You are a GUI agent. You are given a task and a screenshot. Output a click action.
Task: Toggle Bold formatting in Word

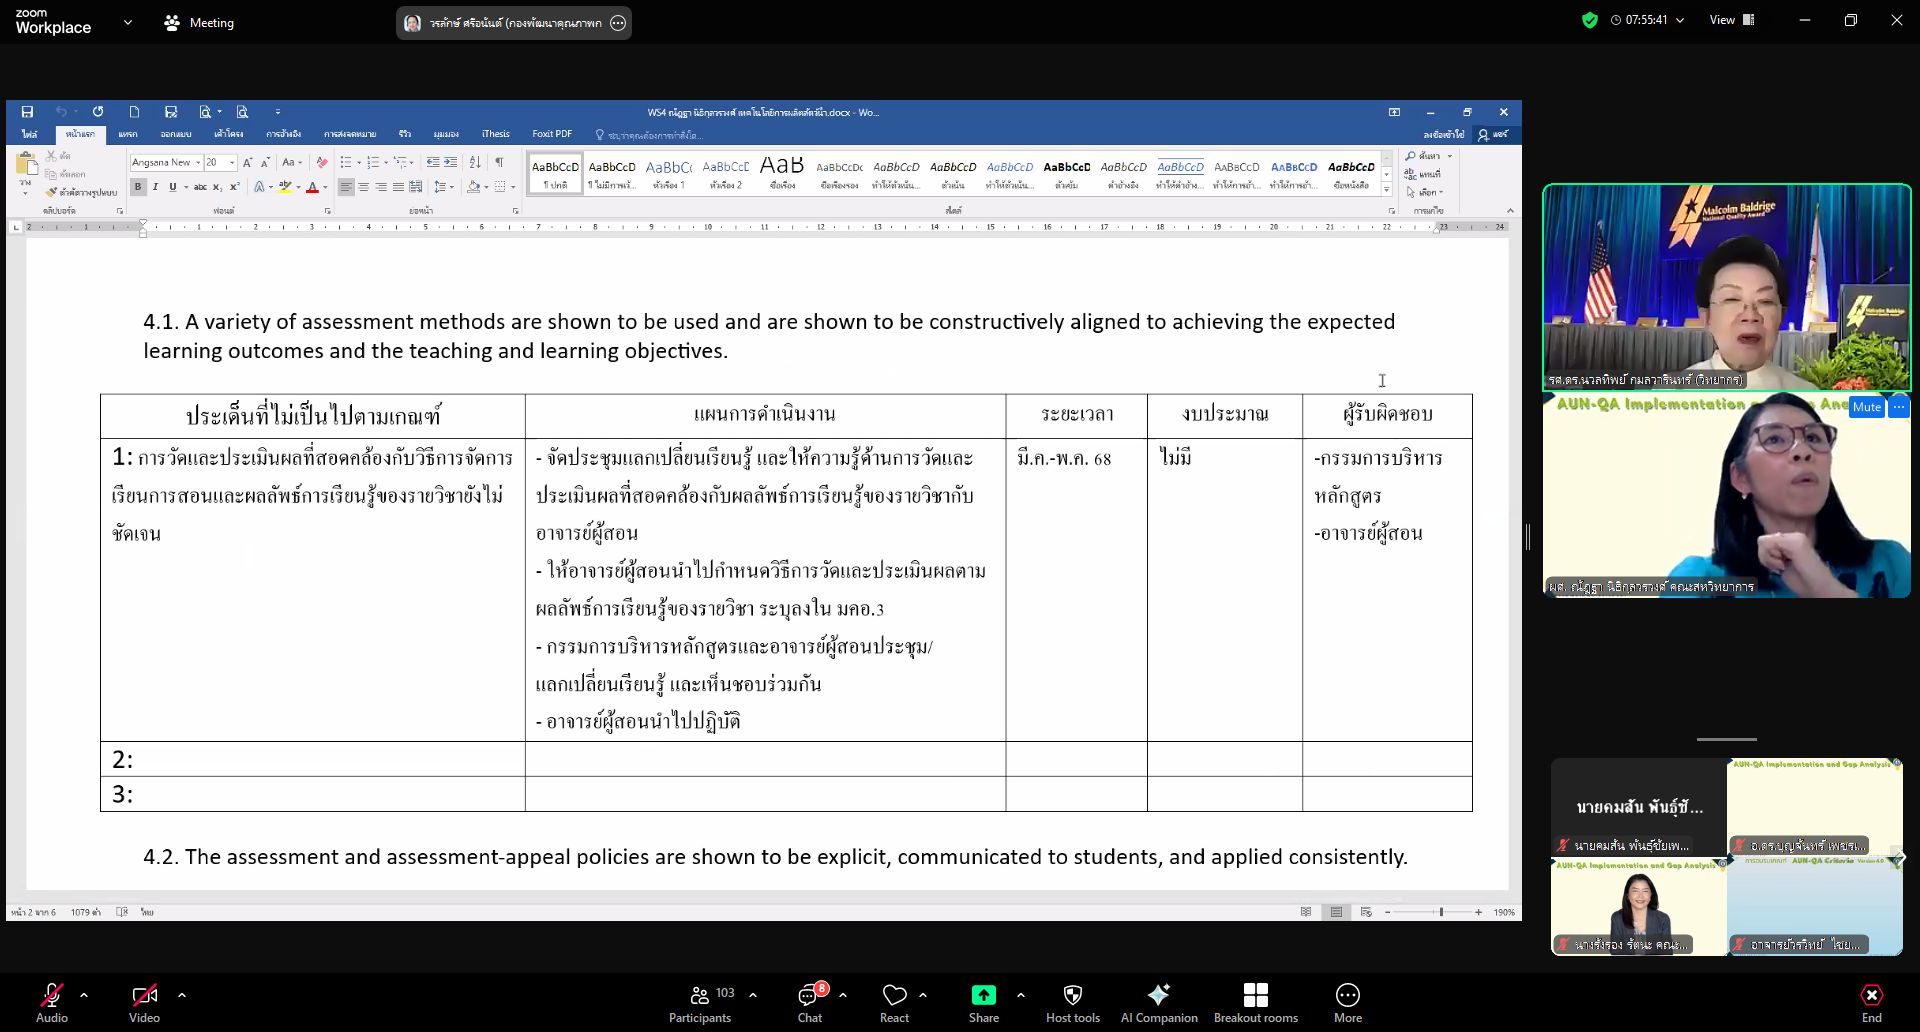point(138,187)
